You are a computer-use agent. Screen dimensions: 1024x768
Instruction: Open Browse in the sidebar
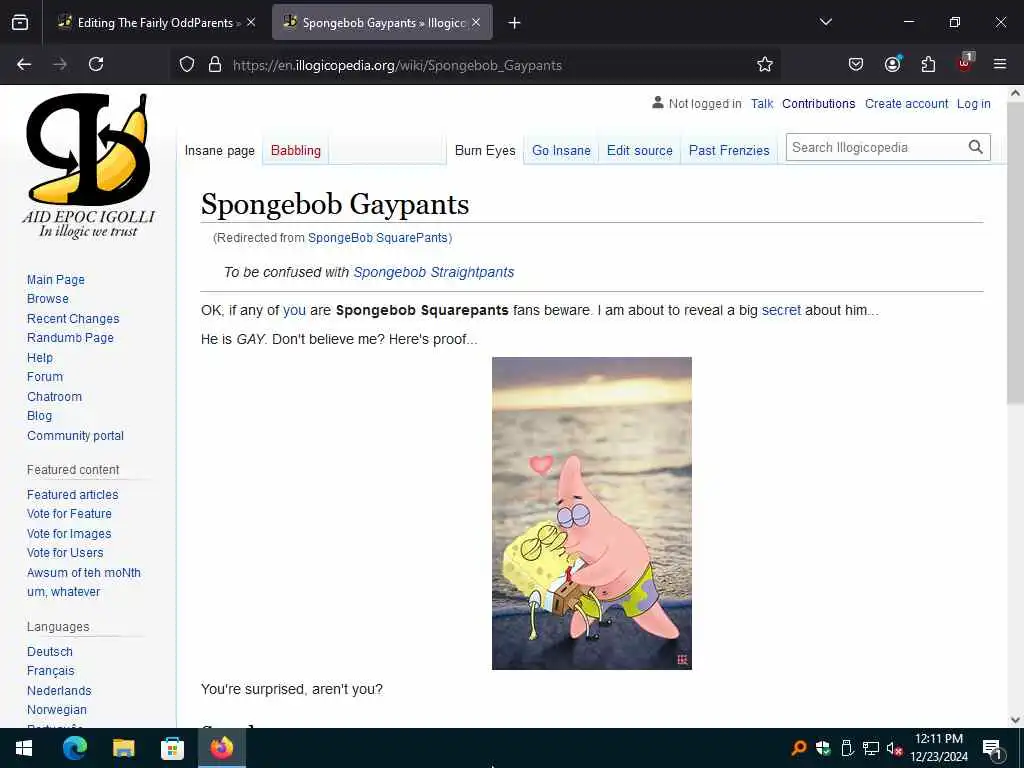pyautogui.click(x=48, y=298)
